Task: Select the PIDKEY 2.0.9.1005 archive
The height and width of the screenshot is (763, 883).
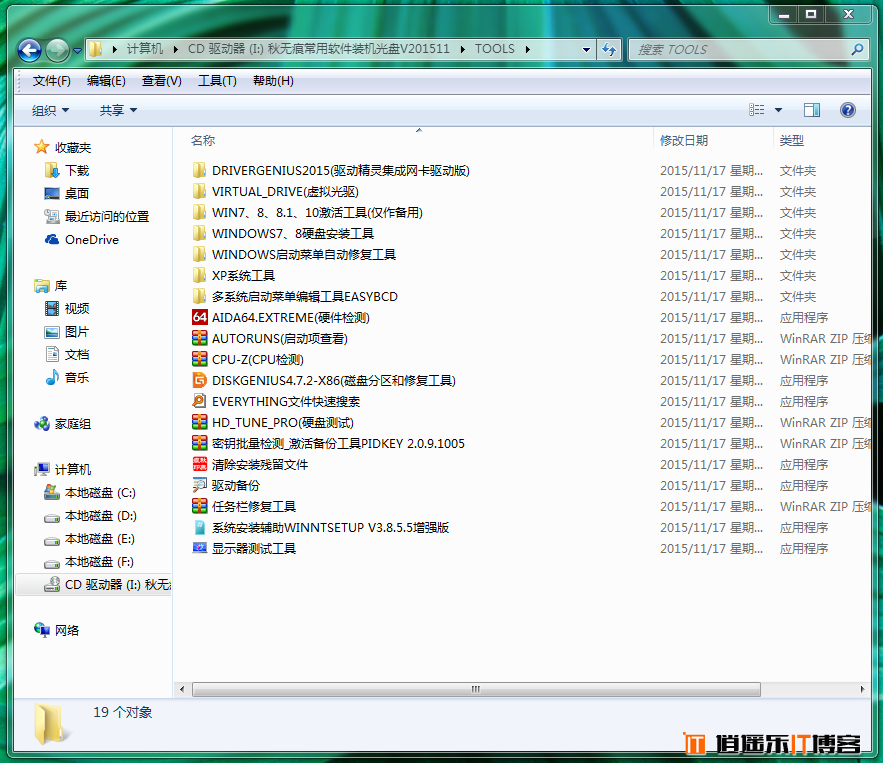Action: [338, 444]
